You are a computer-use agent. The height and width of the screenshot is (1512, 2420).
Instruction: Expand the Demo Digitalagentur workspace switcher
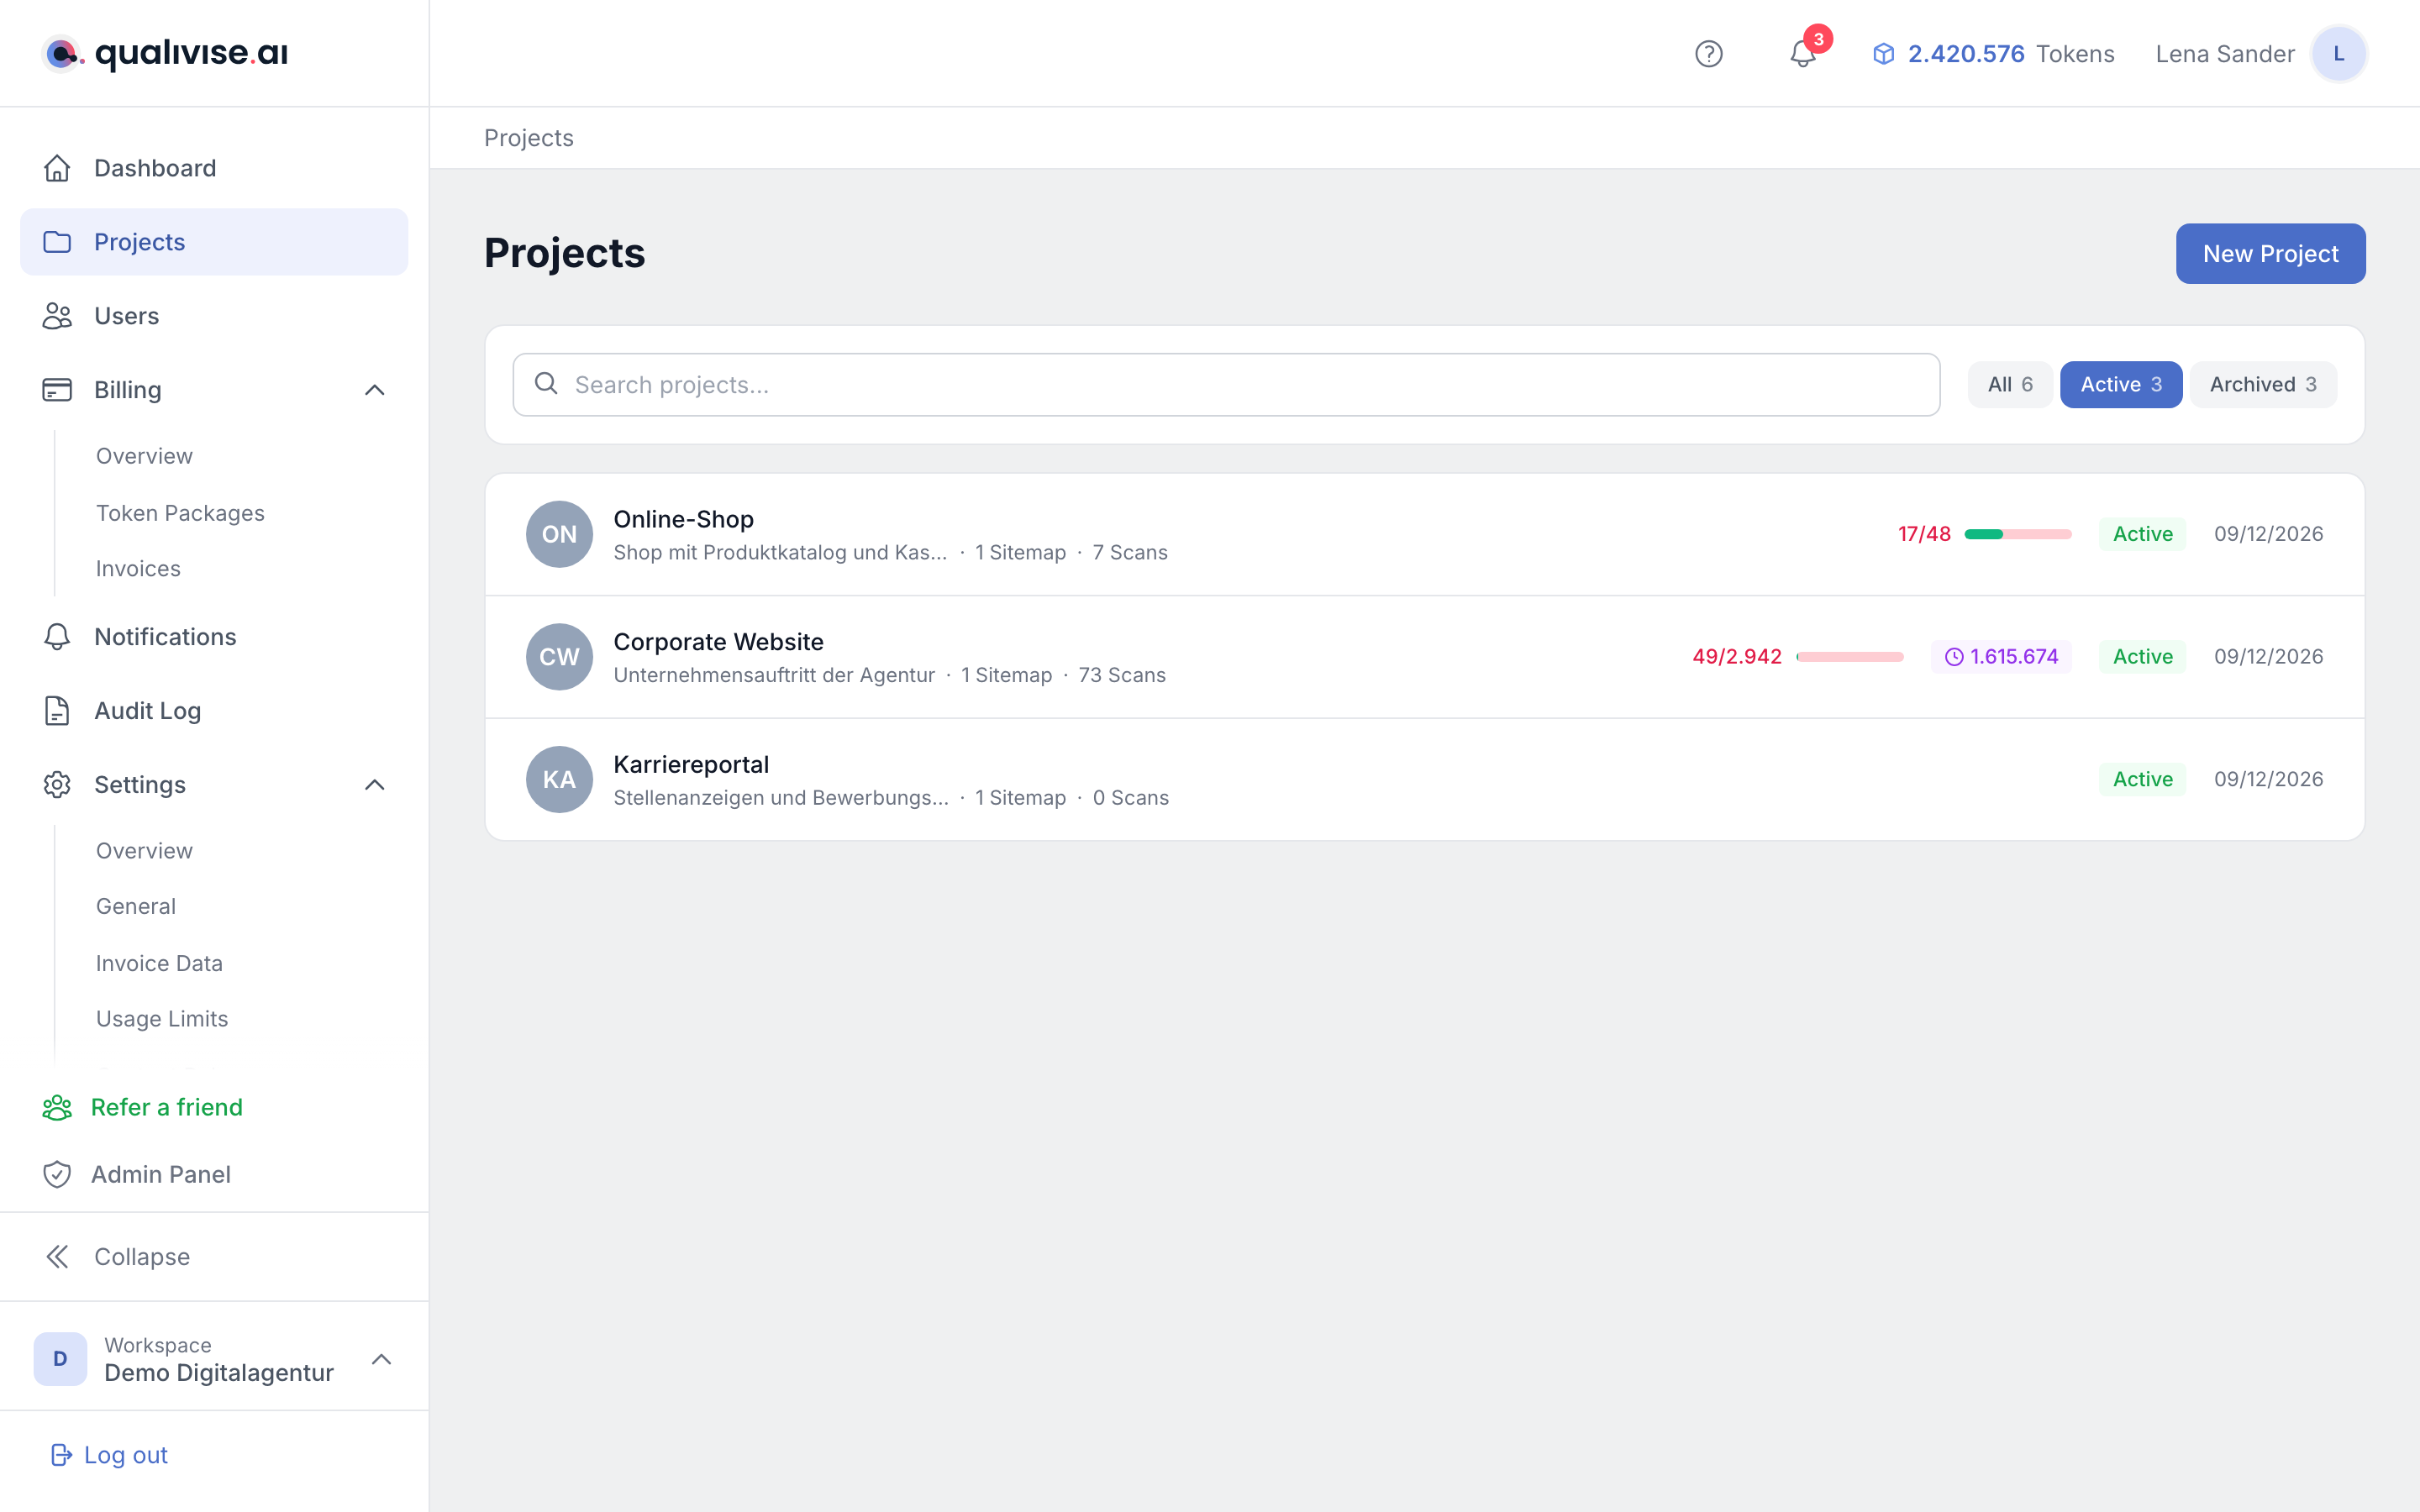(x=381, y=1359)
